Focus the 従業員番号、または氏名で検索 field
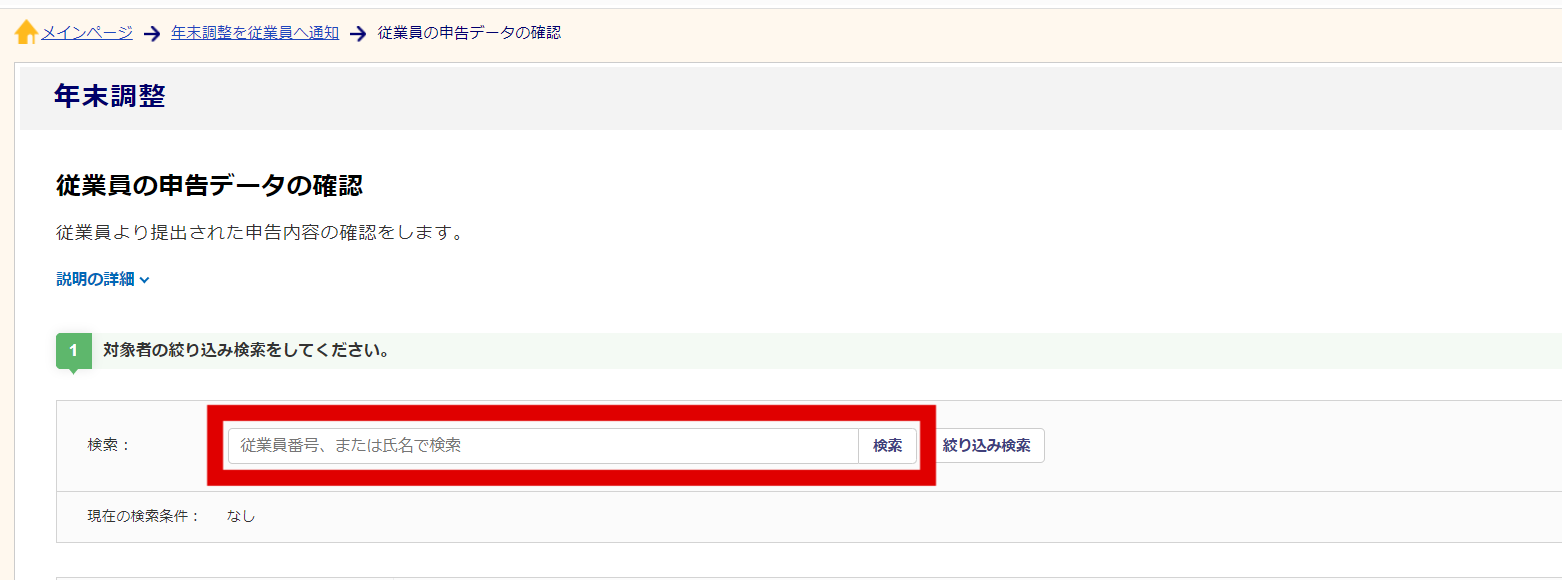 [x=543, y=446]
